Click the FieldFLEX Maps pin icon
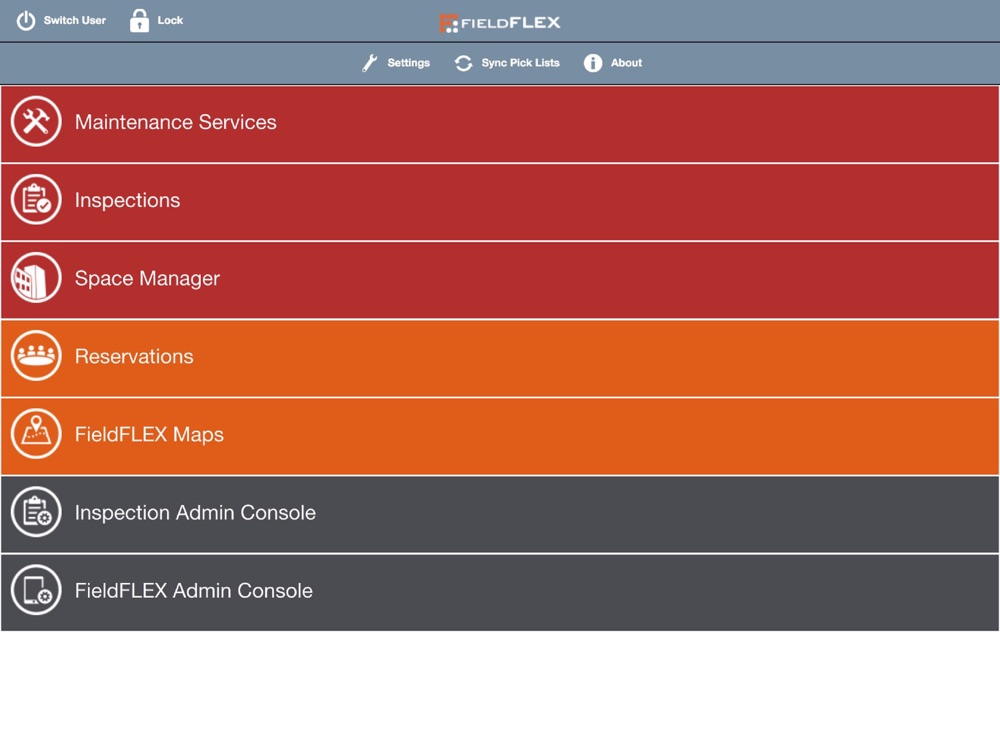 click(36, 434)
